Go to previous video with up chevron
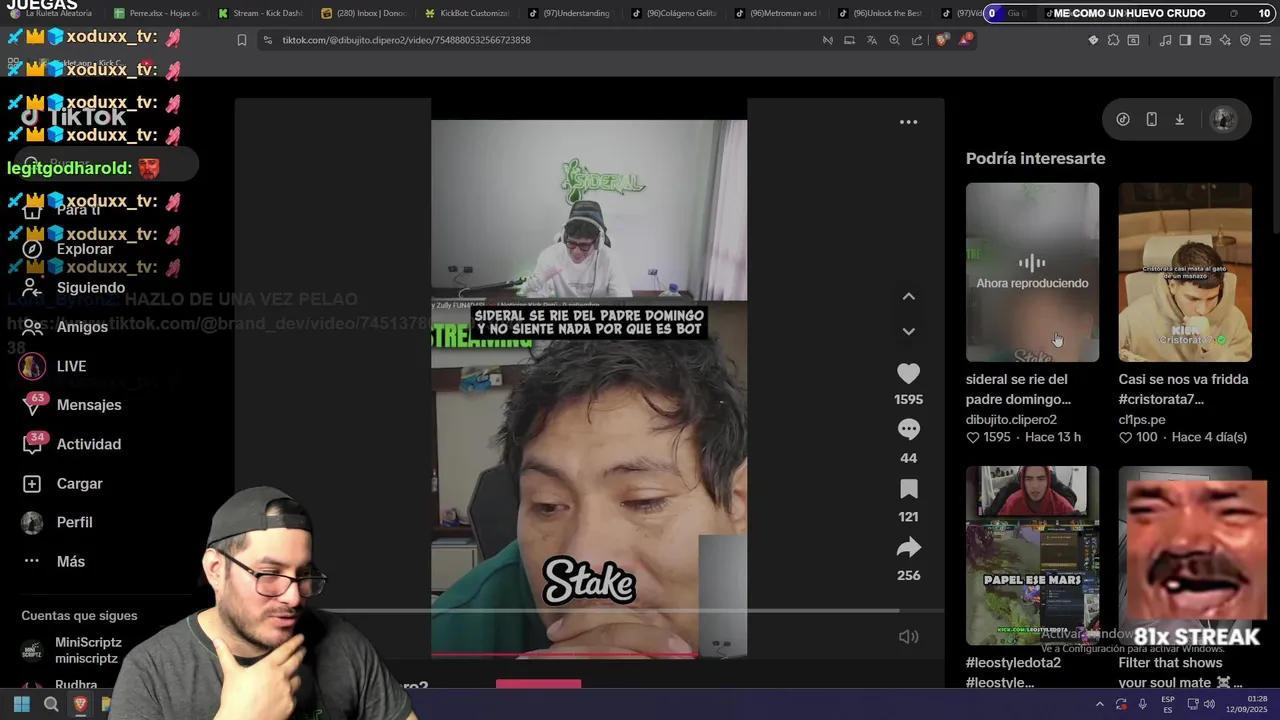 click(x=908, y=296)
